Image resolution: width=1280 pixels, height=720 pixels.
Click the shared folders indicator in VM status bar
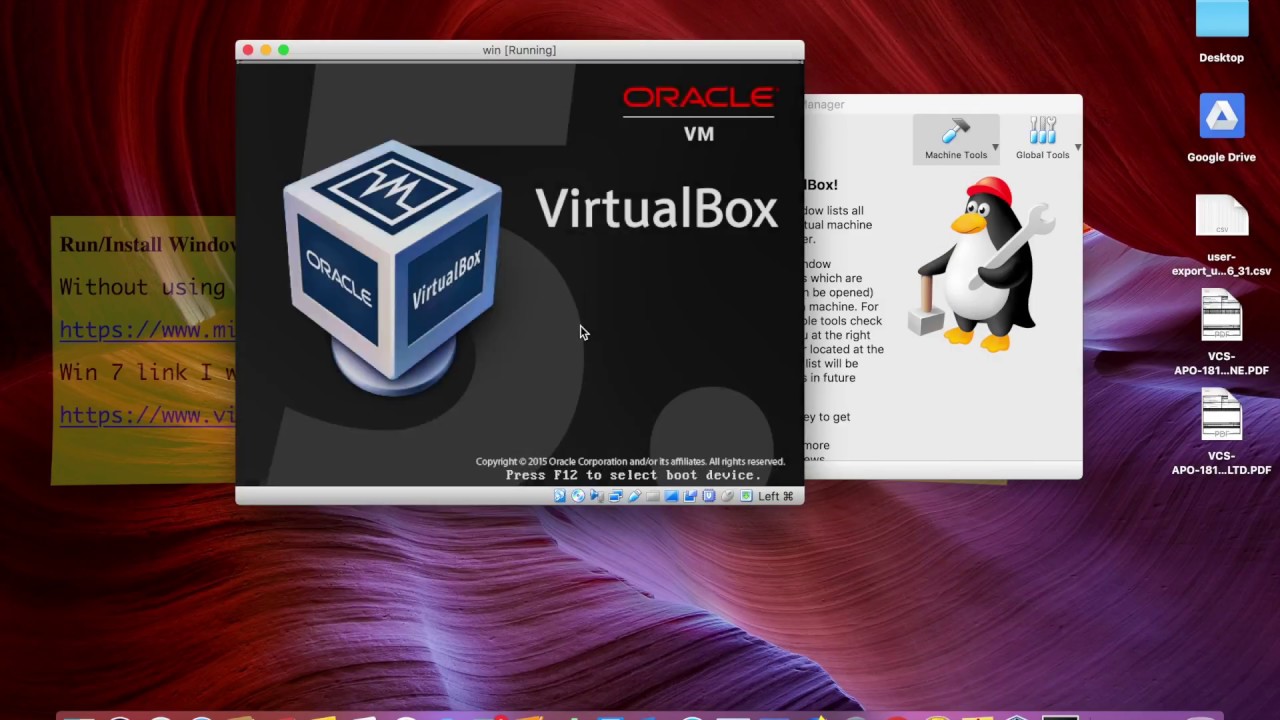pyautogui.click(x=653, y=496)
